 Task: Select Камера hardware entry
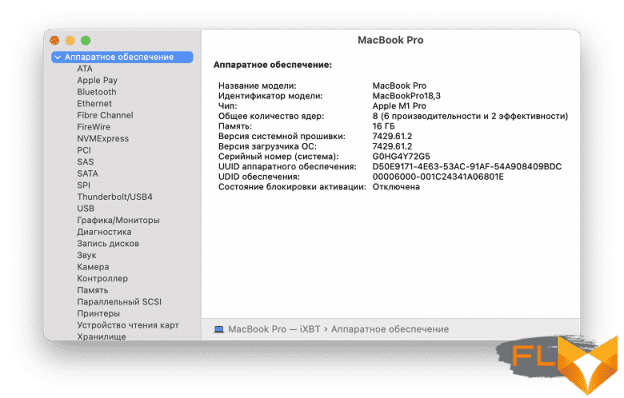click(x=93, y=267)
